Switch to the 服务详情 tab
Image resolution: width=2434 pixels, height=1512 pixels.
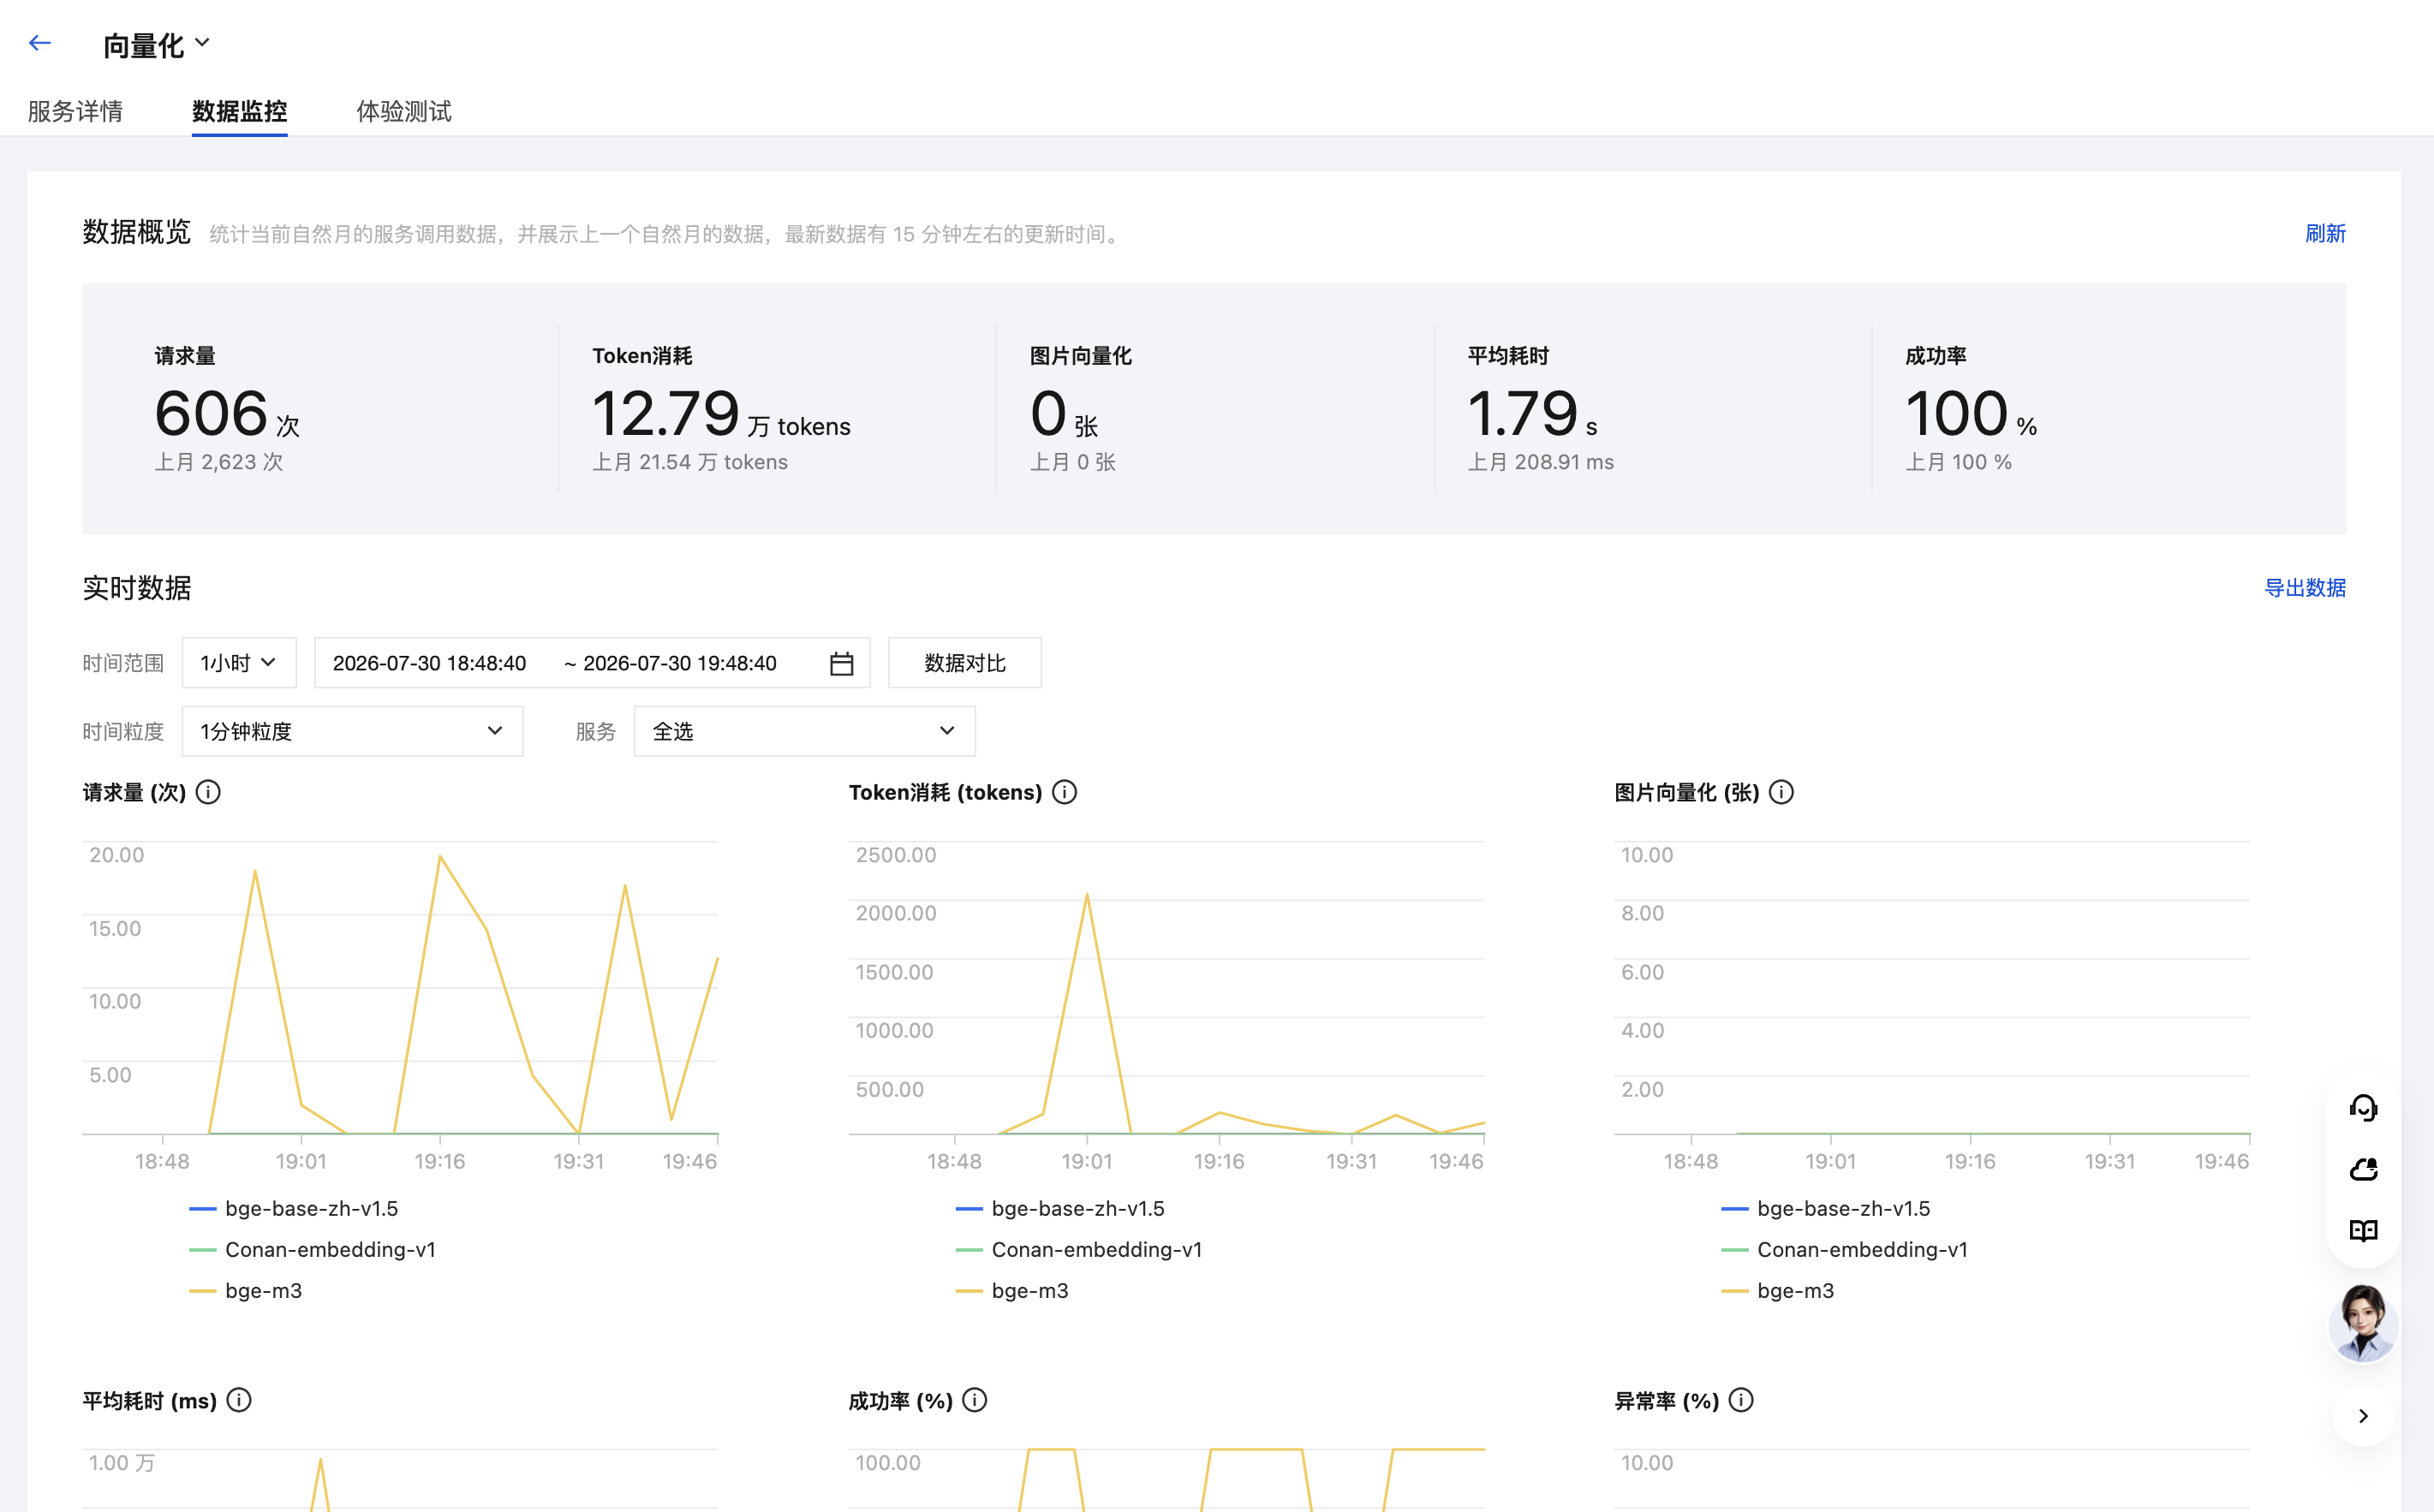coord(75,111)
